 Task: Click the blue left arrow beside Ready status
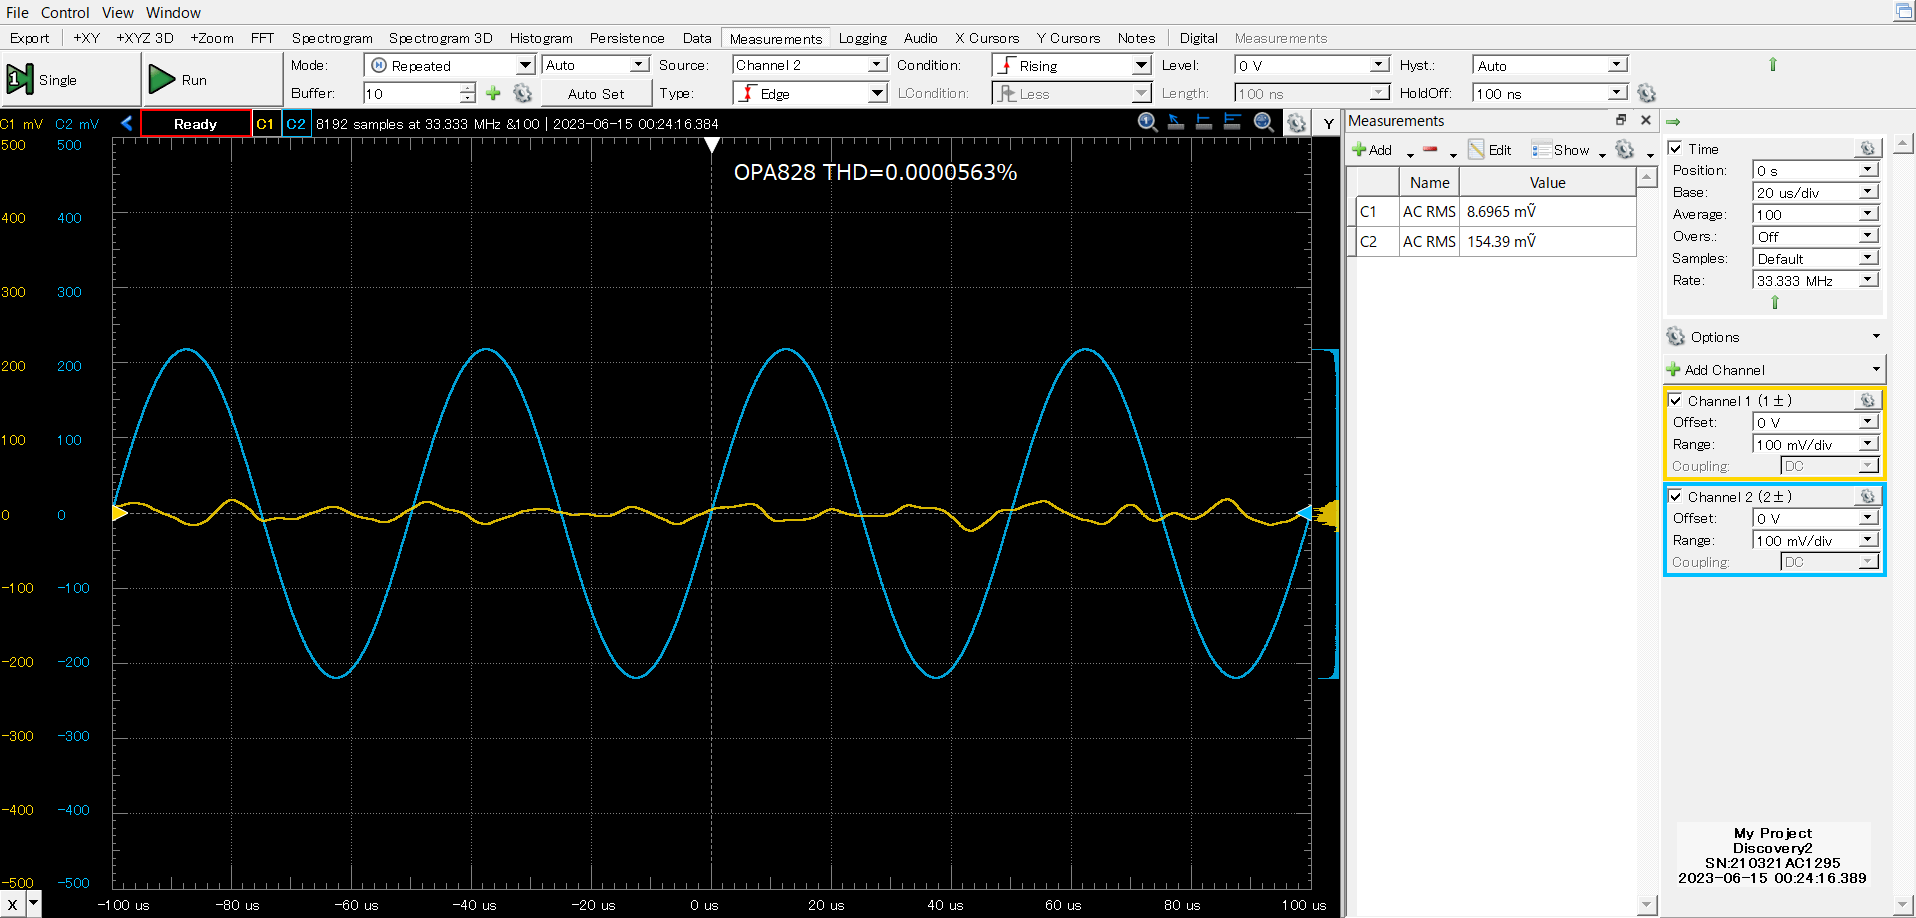126,123
